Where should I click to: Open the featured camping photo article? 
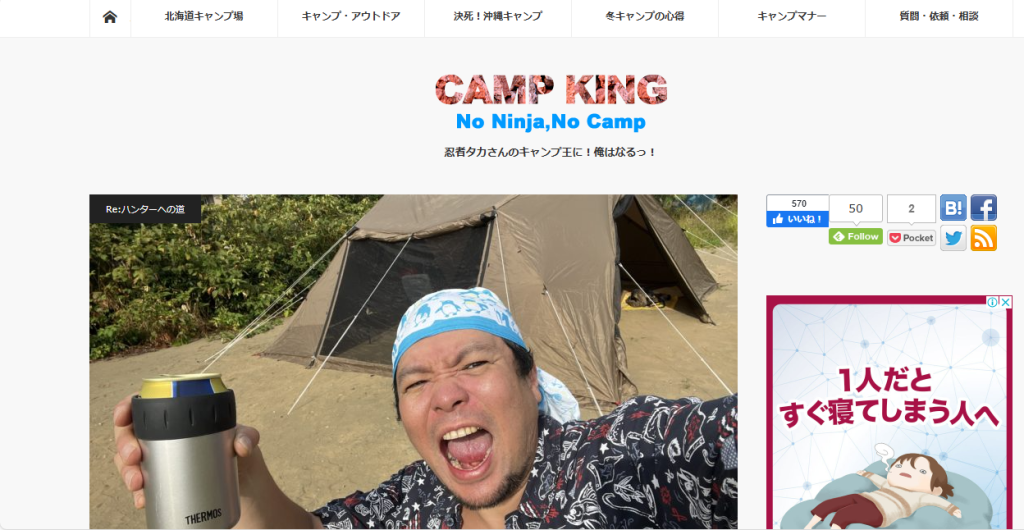pyautogui.click(x=413, y=362)
